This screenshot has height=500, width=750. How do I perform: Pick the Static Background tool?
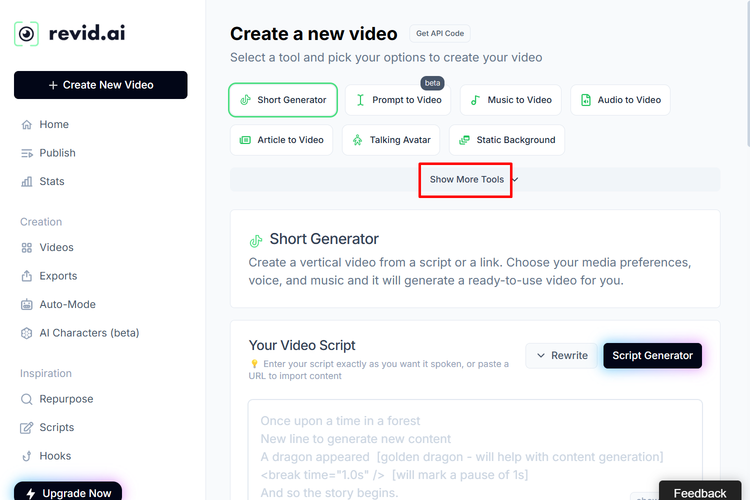tap(507, 140)
